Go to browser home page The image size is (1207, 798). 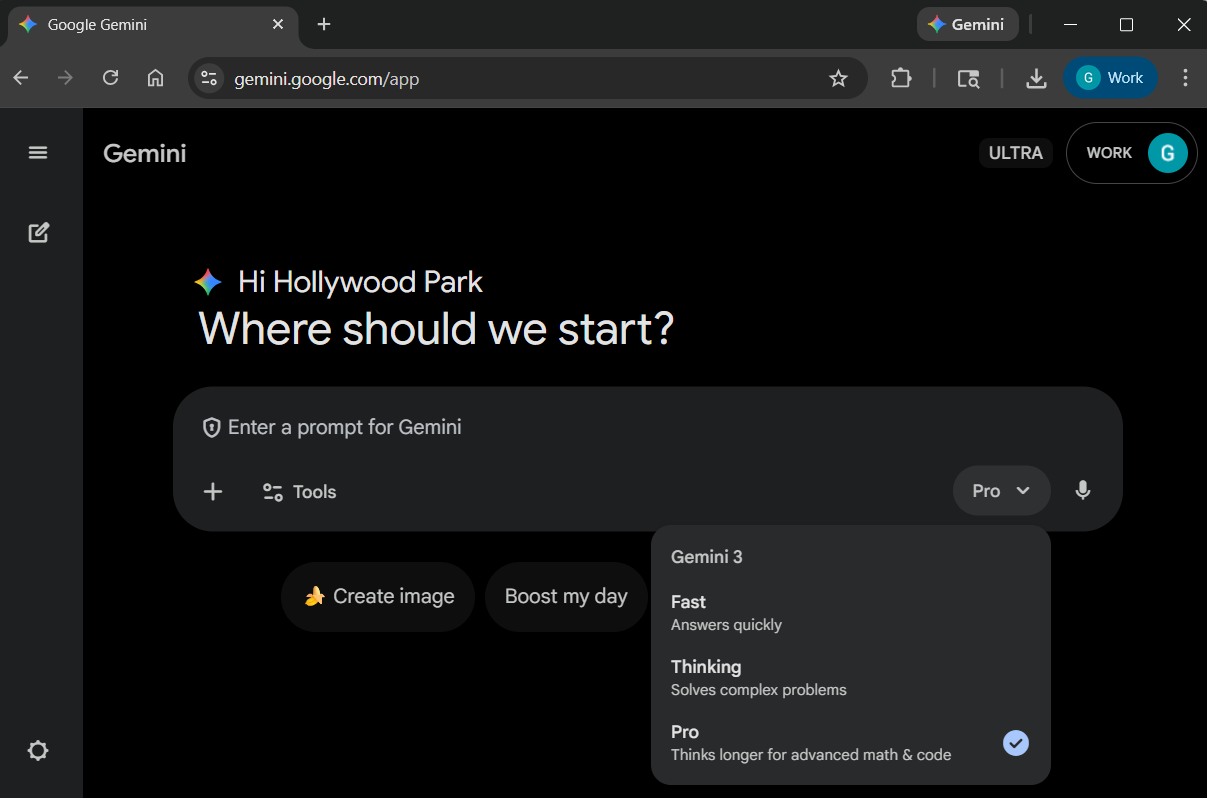tap(155, 78)
